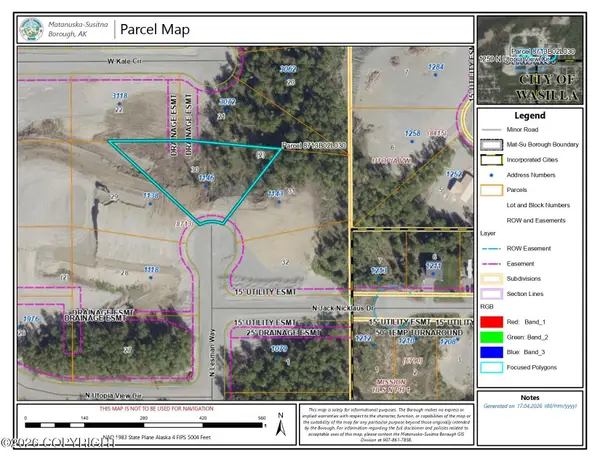Click the ROW Easement dashed line symbol
This screenshot has width=600, height=464.
[x=491, y=249]
